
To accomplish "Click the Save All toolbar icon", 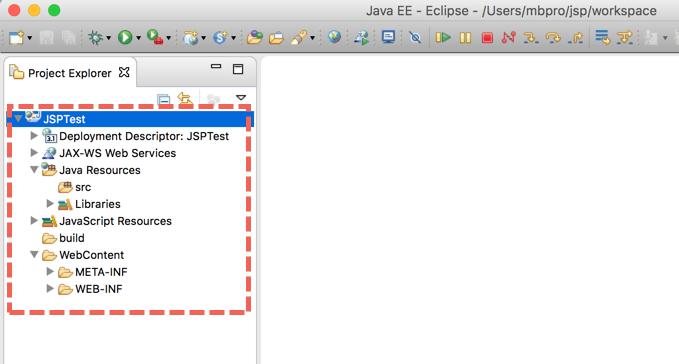I will click(68, 38).
